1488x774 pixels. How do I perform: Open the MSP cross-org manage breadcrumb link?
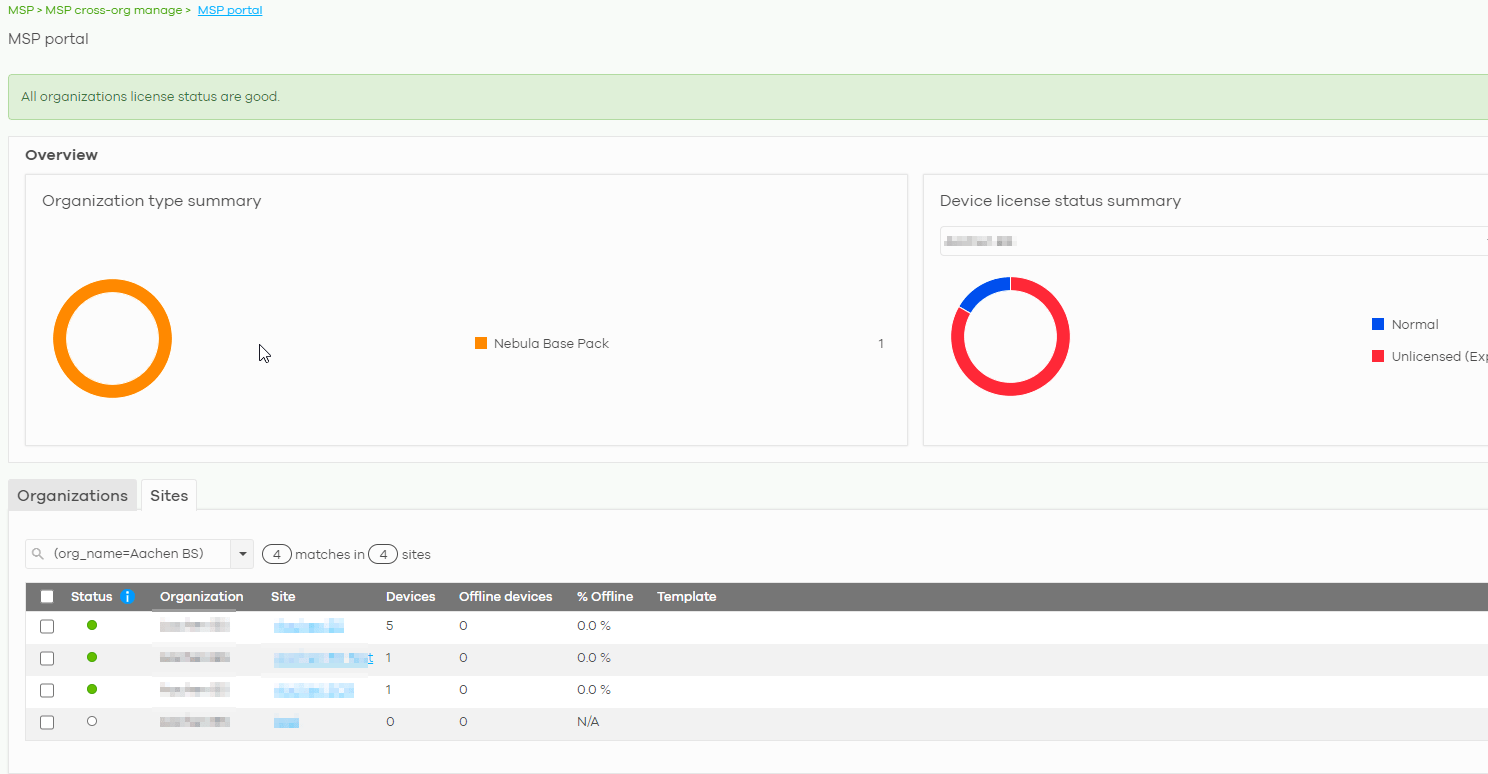click(x=113, y=9)
